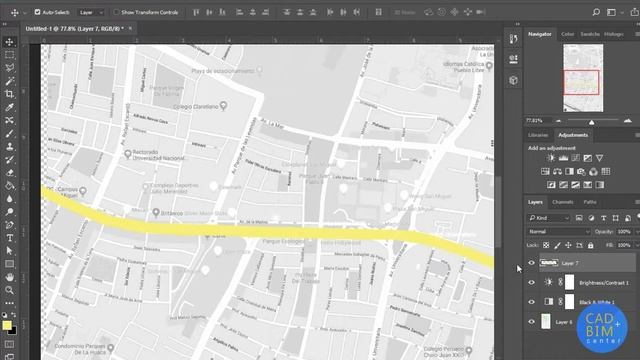Switch to the Libraries tab
This screenshot has width=640, height=360.
(538, 135)
